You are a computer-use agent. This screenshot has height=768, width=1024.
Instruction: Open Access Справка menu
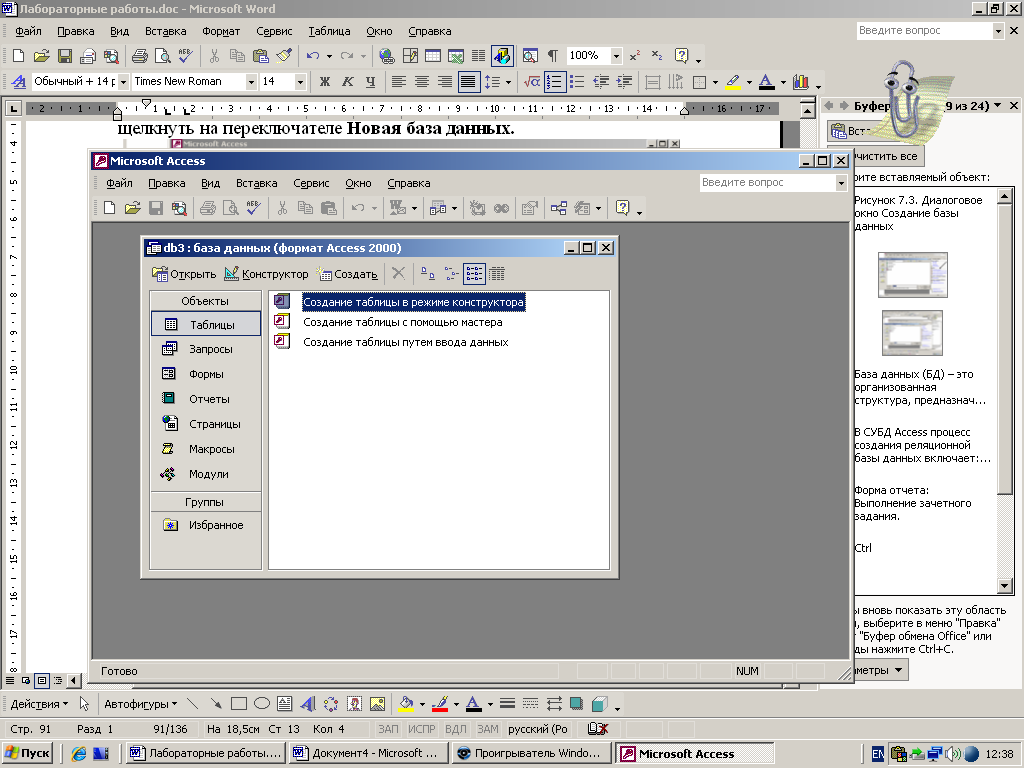click(409, 184)
